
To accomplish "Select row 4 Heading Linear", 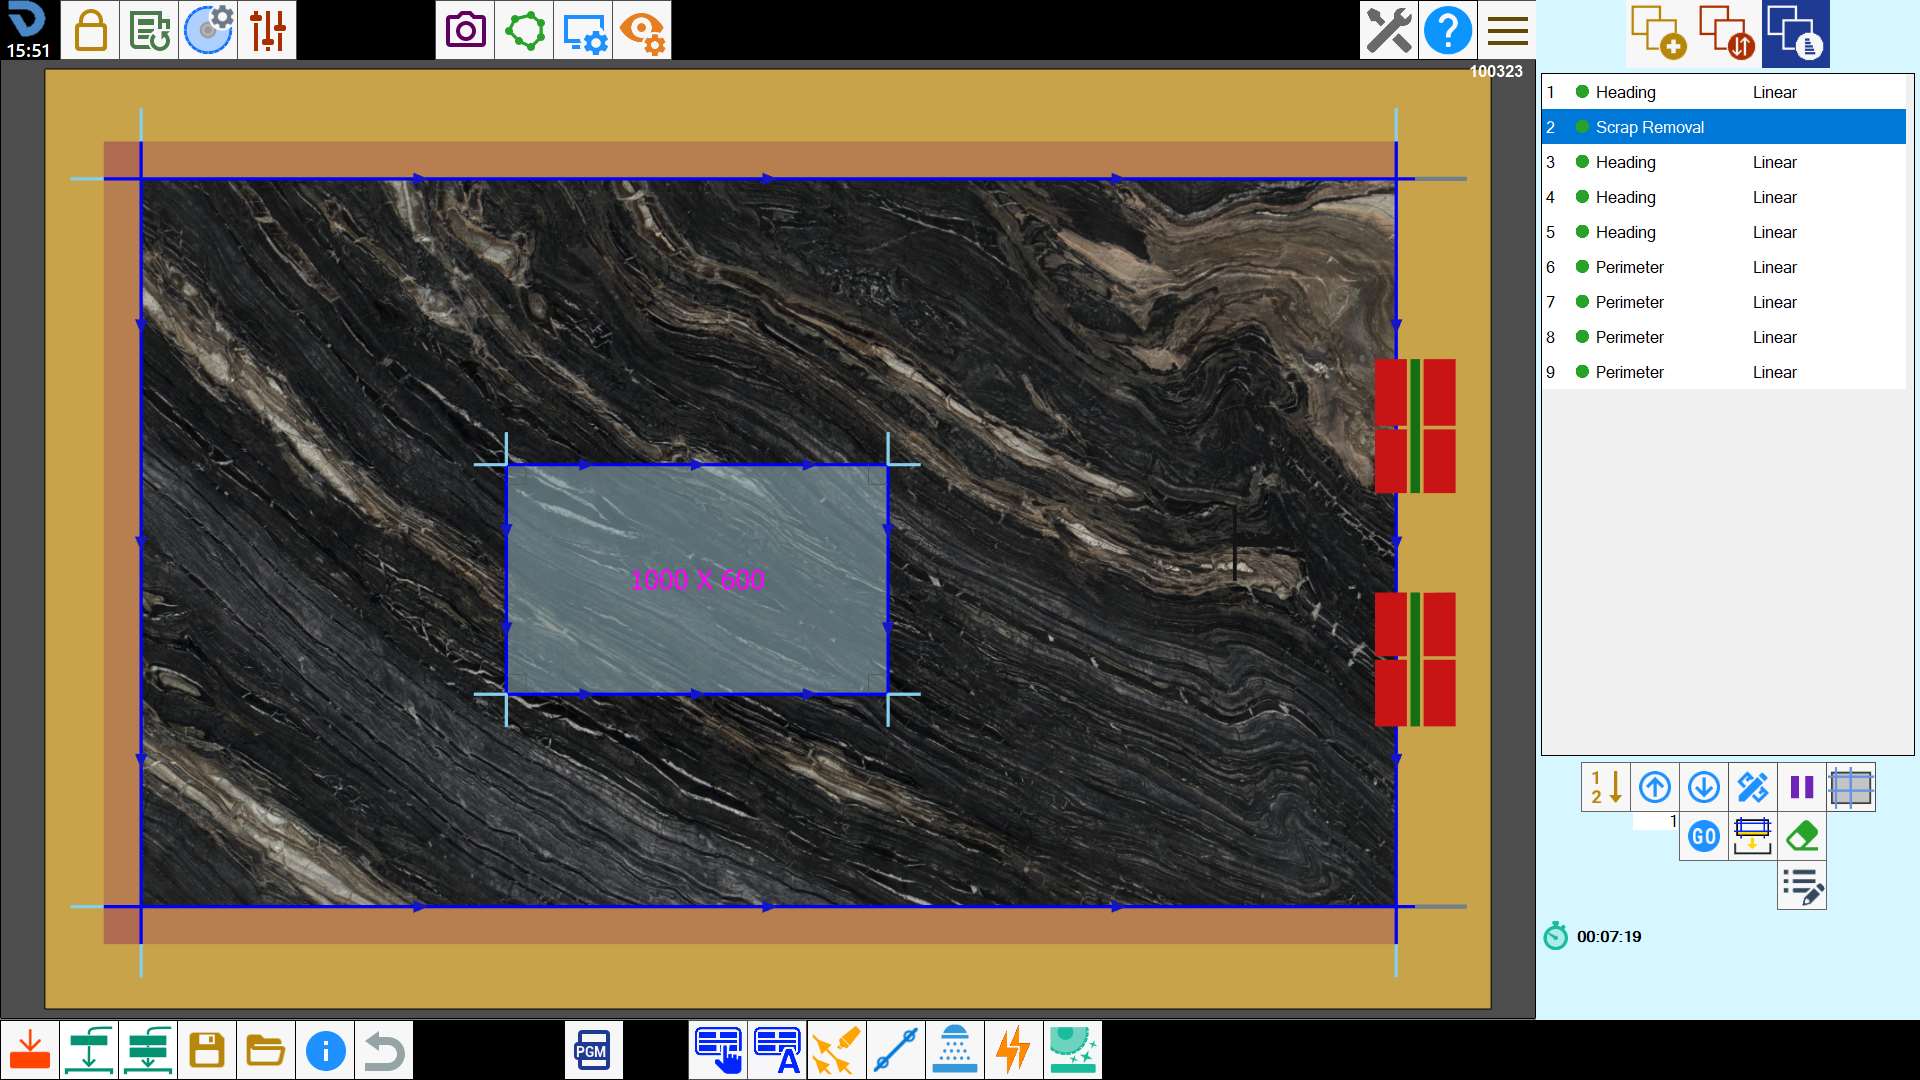I will [1723, 197].
